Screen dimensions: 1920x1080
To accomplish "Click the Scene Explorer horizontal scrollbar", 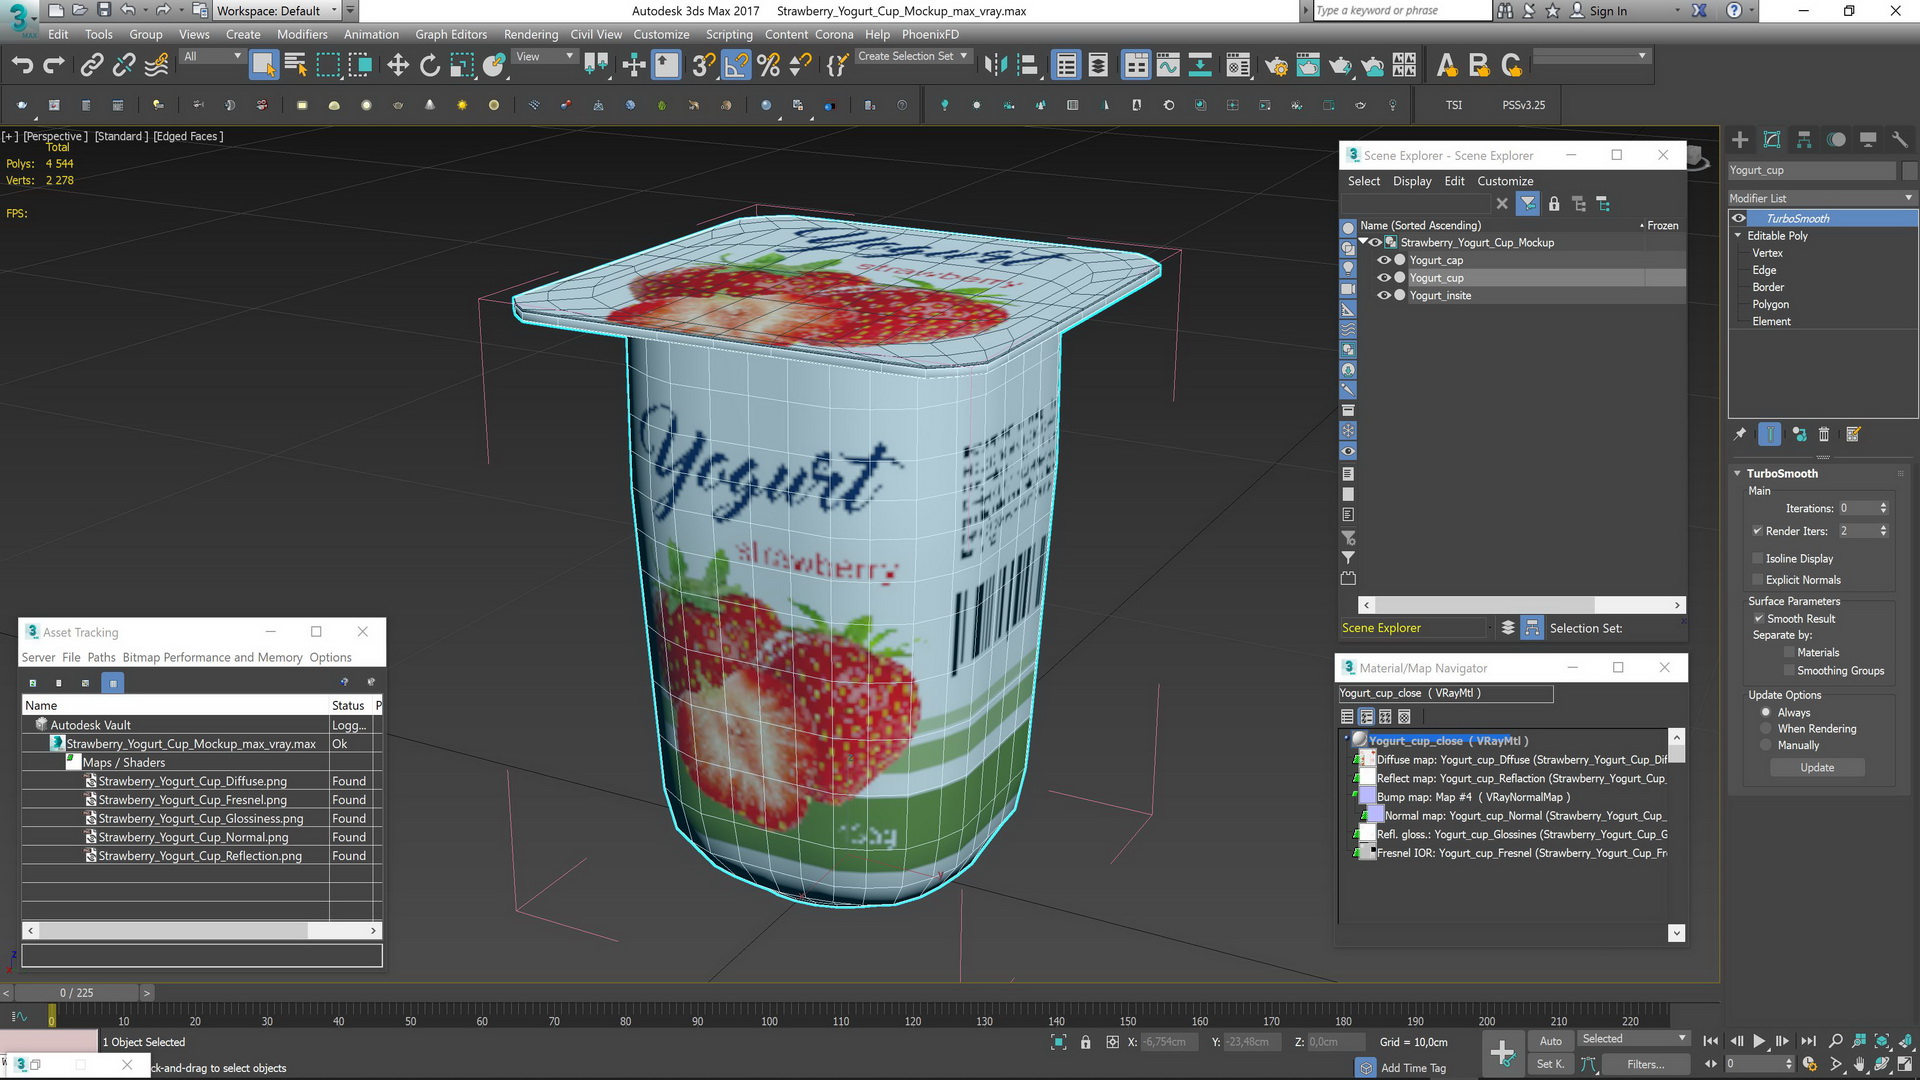I will point(1521,605).
